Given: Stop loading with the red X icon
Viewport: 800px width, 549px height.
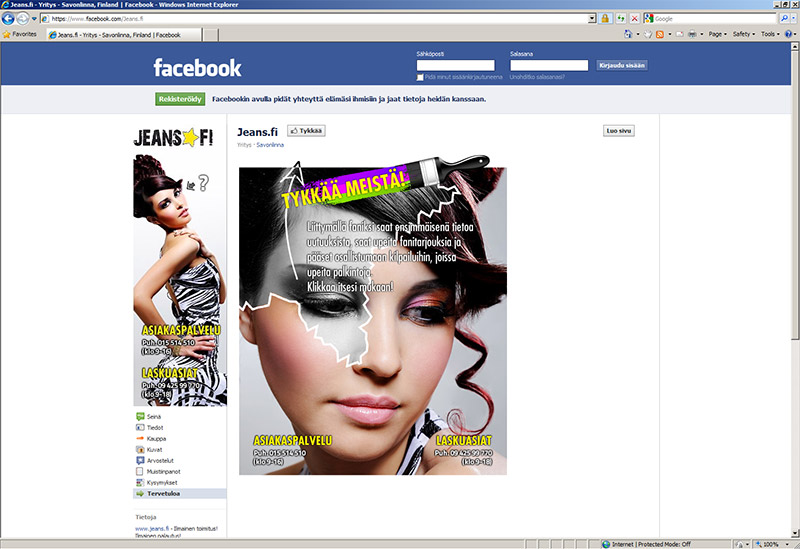Looking at the screenshot, I should point(635,19).
